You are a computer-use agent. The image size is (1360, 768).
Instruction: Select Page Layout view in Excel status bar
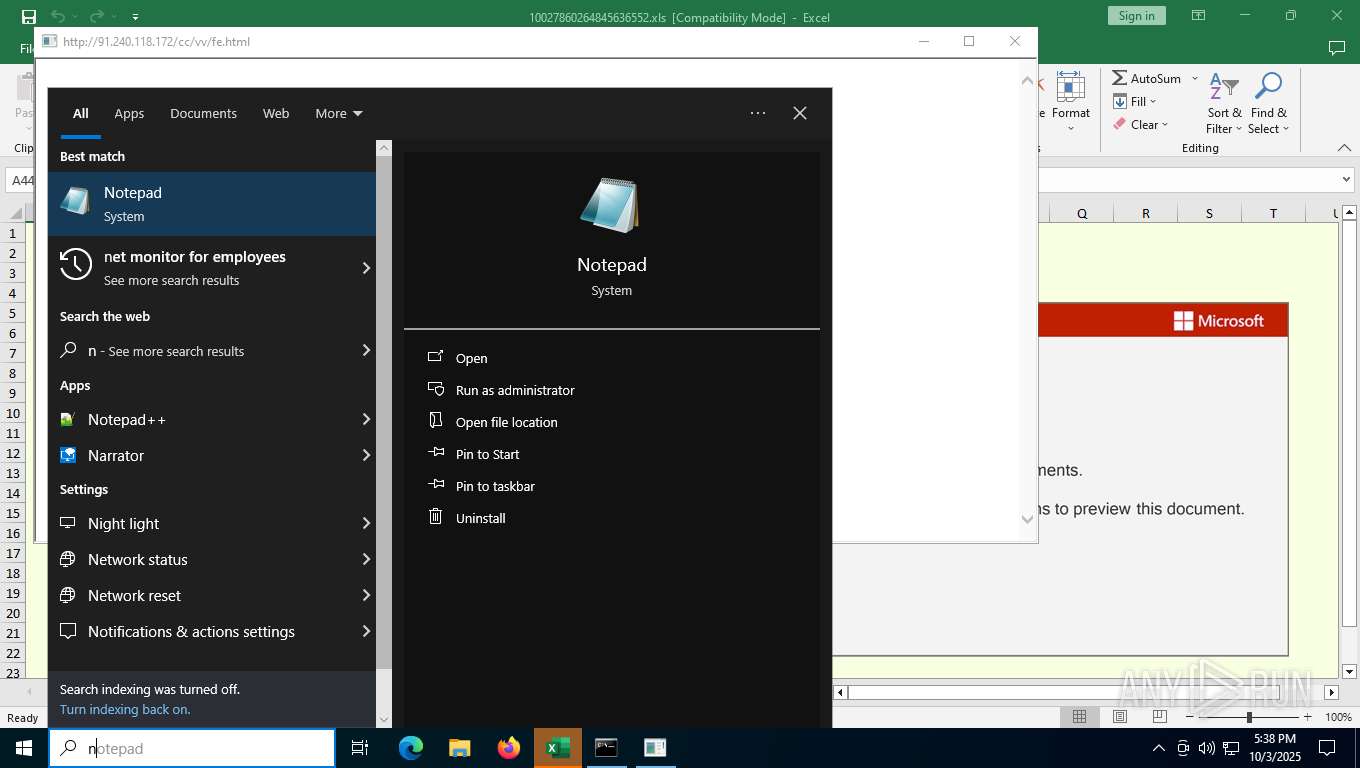click(x=1120, y=717)
